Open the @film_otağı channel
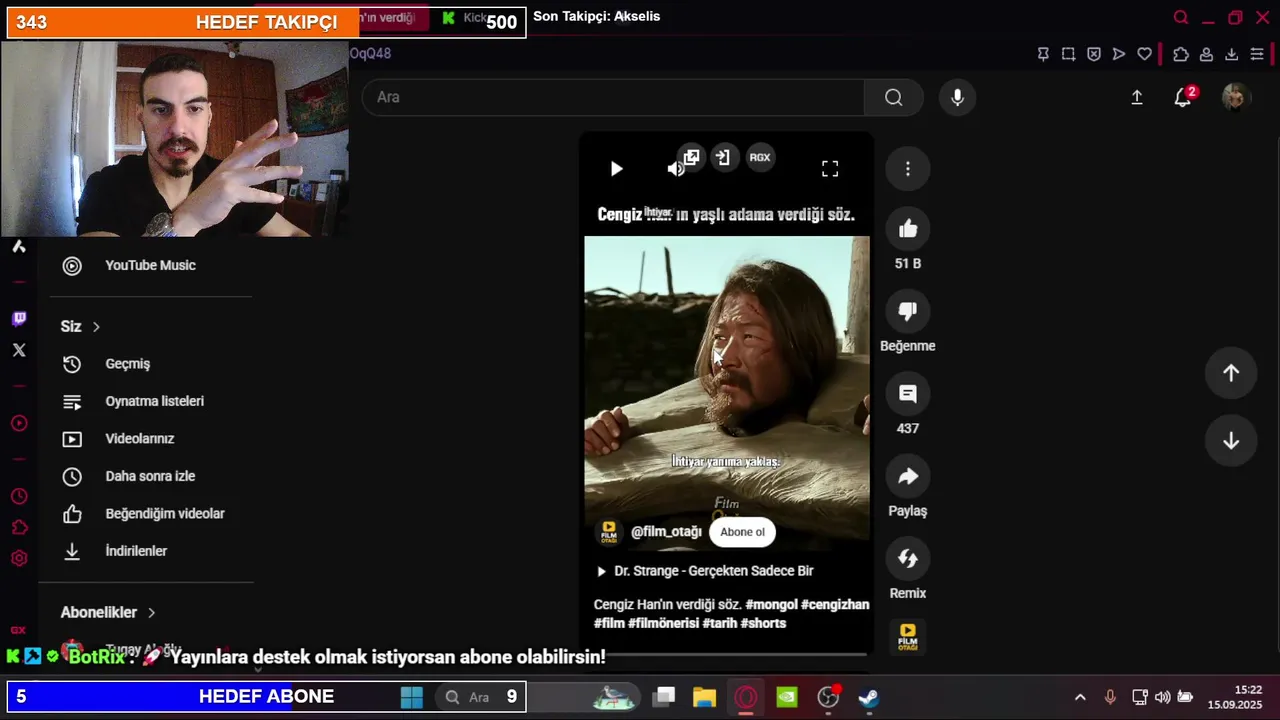1280x720 pixels. click(666, 532)
